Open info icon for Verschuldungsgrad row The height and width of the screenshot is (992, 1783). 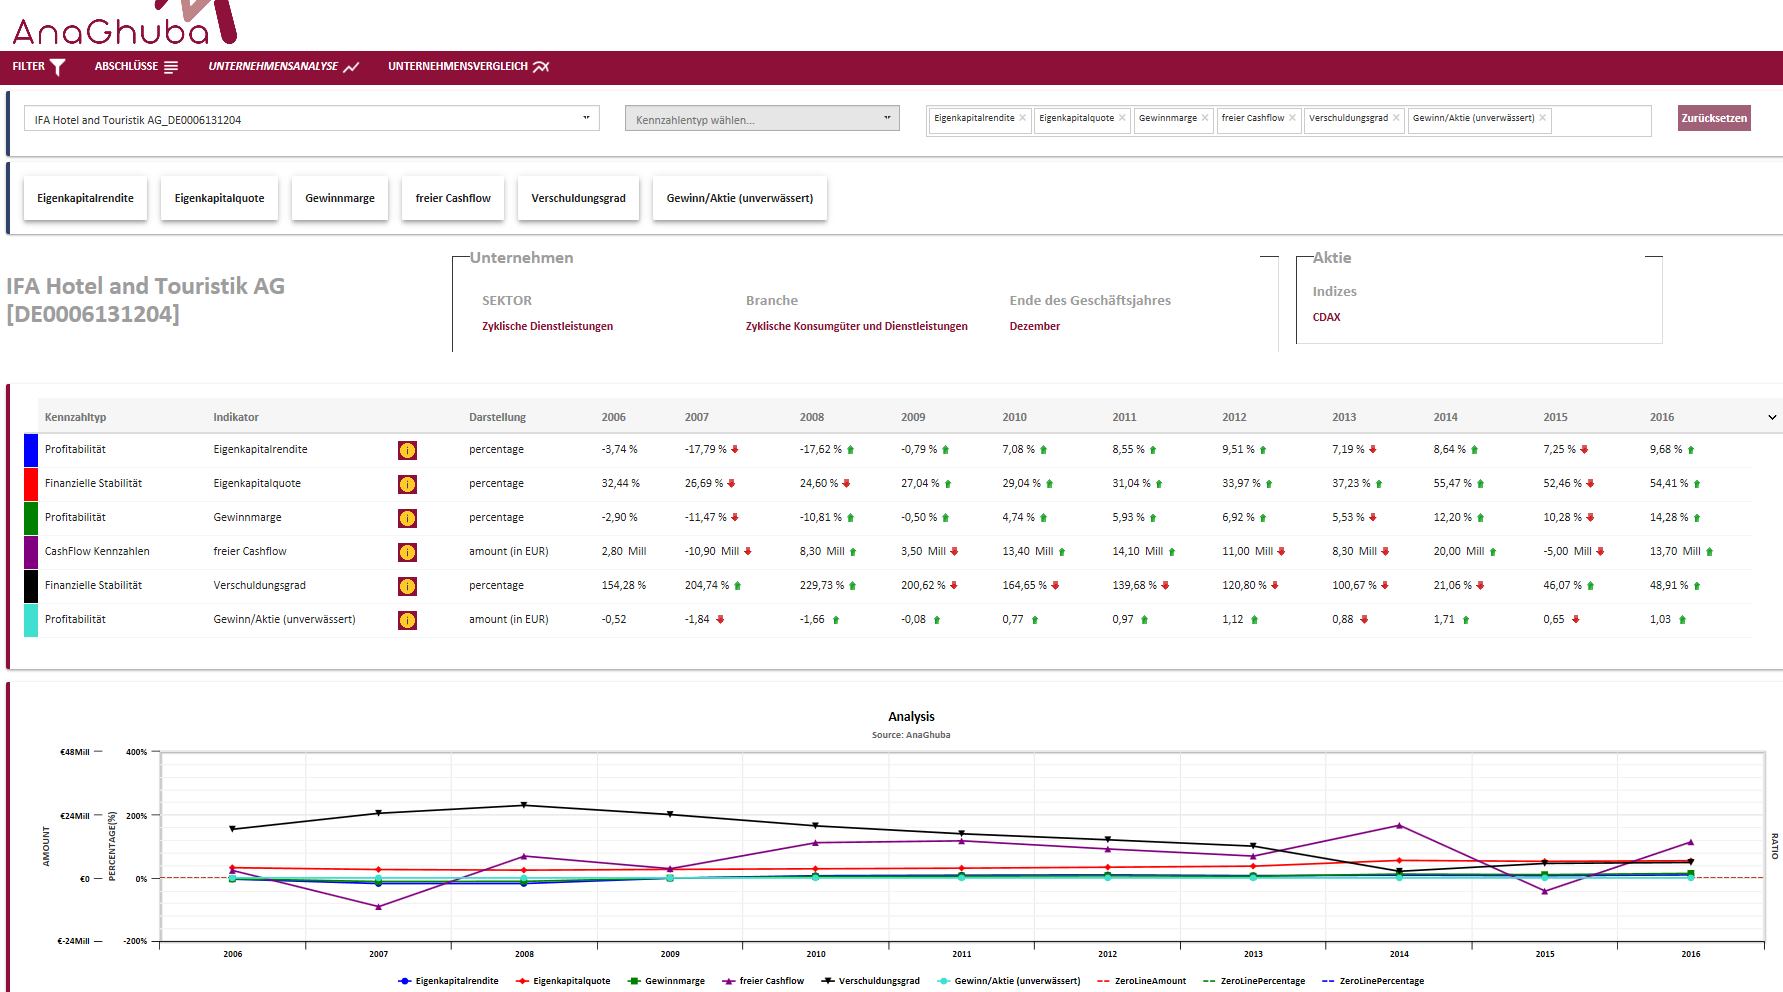click(x=407, y=586)
